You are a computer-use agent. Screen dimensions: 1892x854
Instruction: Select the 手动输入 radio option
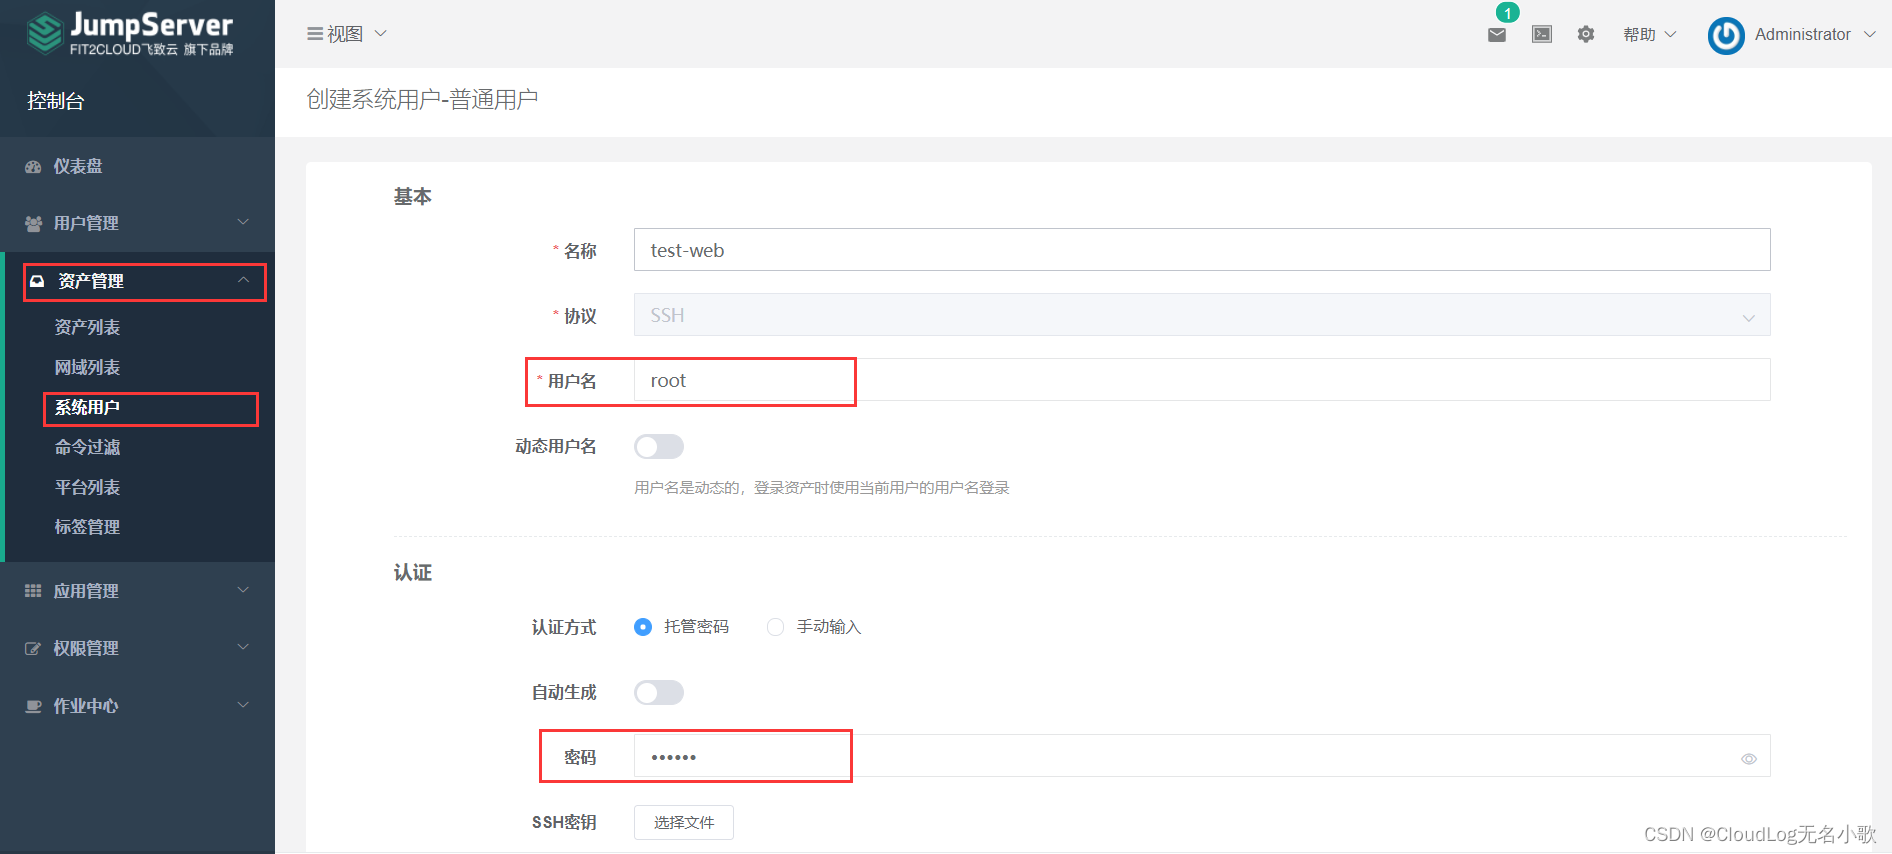(775, 627)
